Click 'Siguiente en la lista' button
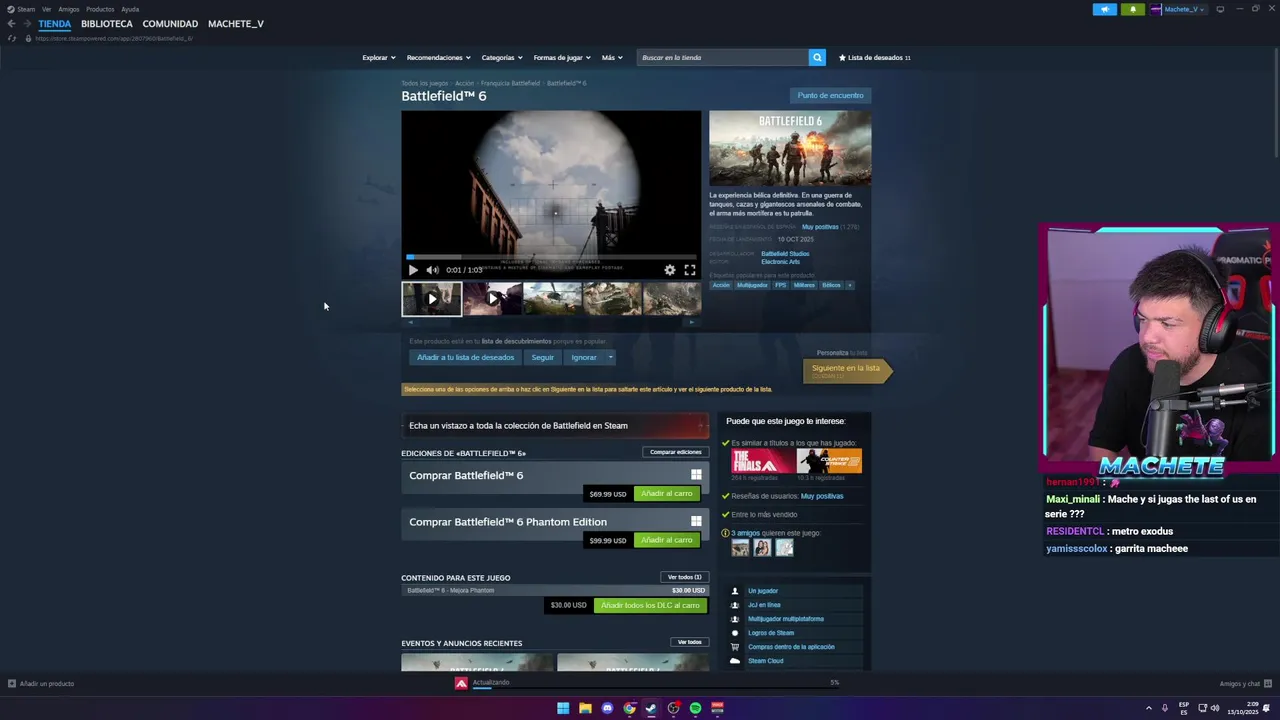 pyautogui.click(x=846, y=370)
